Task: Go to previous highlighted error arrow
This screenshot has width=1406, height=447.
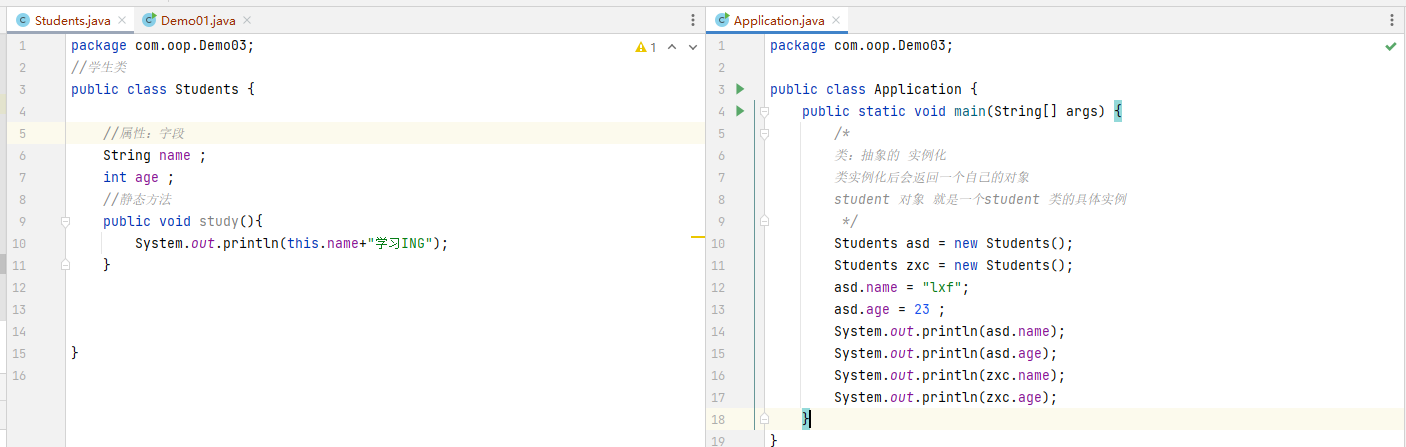Action: (x=672, y=47)
